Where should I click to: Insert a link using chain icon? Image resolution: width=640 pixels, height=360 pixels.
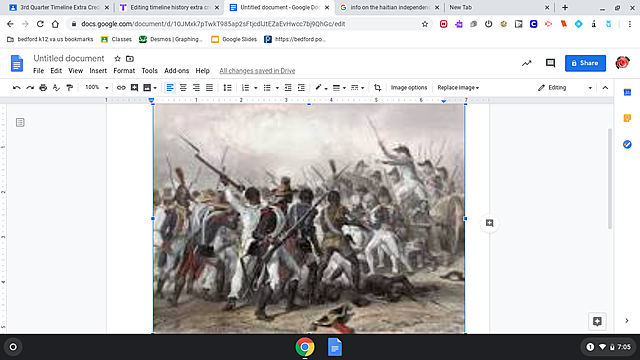121,88
